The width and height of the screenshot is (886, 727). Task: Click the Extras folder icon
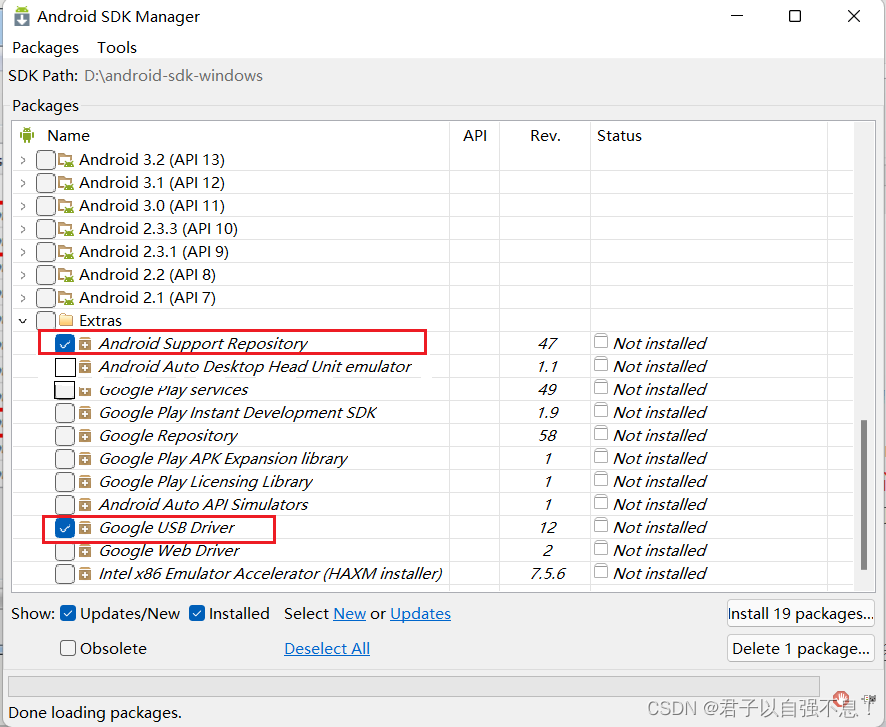pyautogui.click(x=66, y=321)
